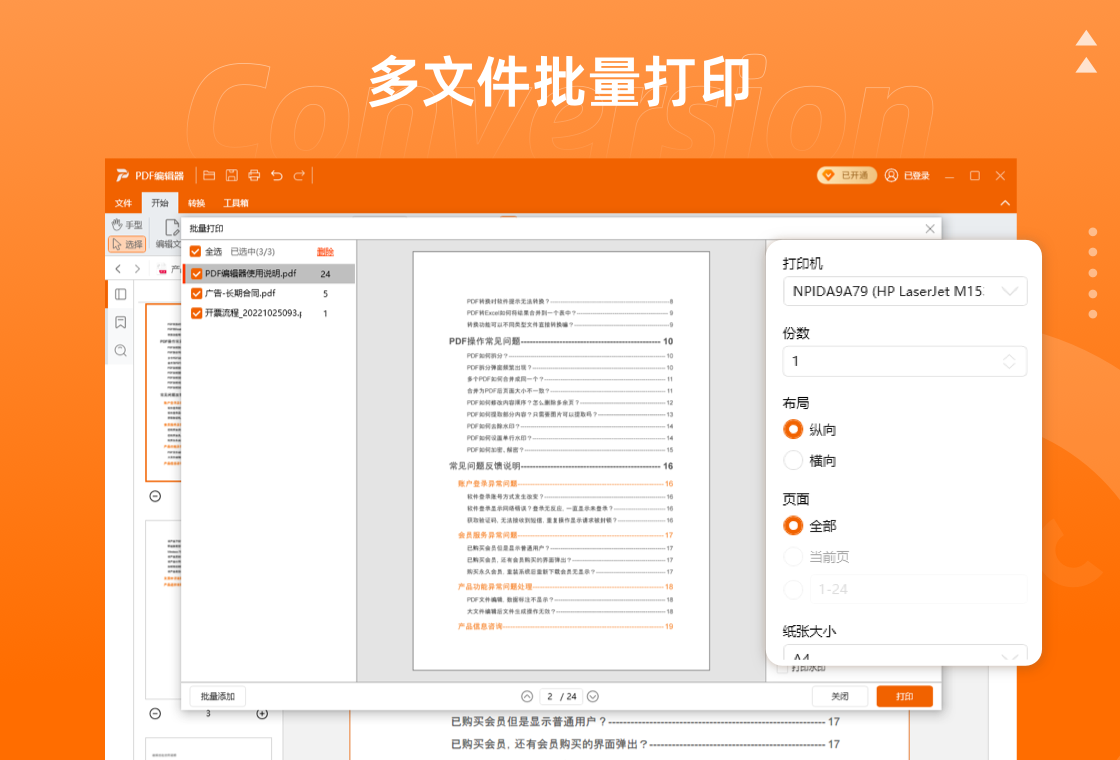Open the search panel from the sidebar

tap(121, 350)
